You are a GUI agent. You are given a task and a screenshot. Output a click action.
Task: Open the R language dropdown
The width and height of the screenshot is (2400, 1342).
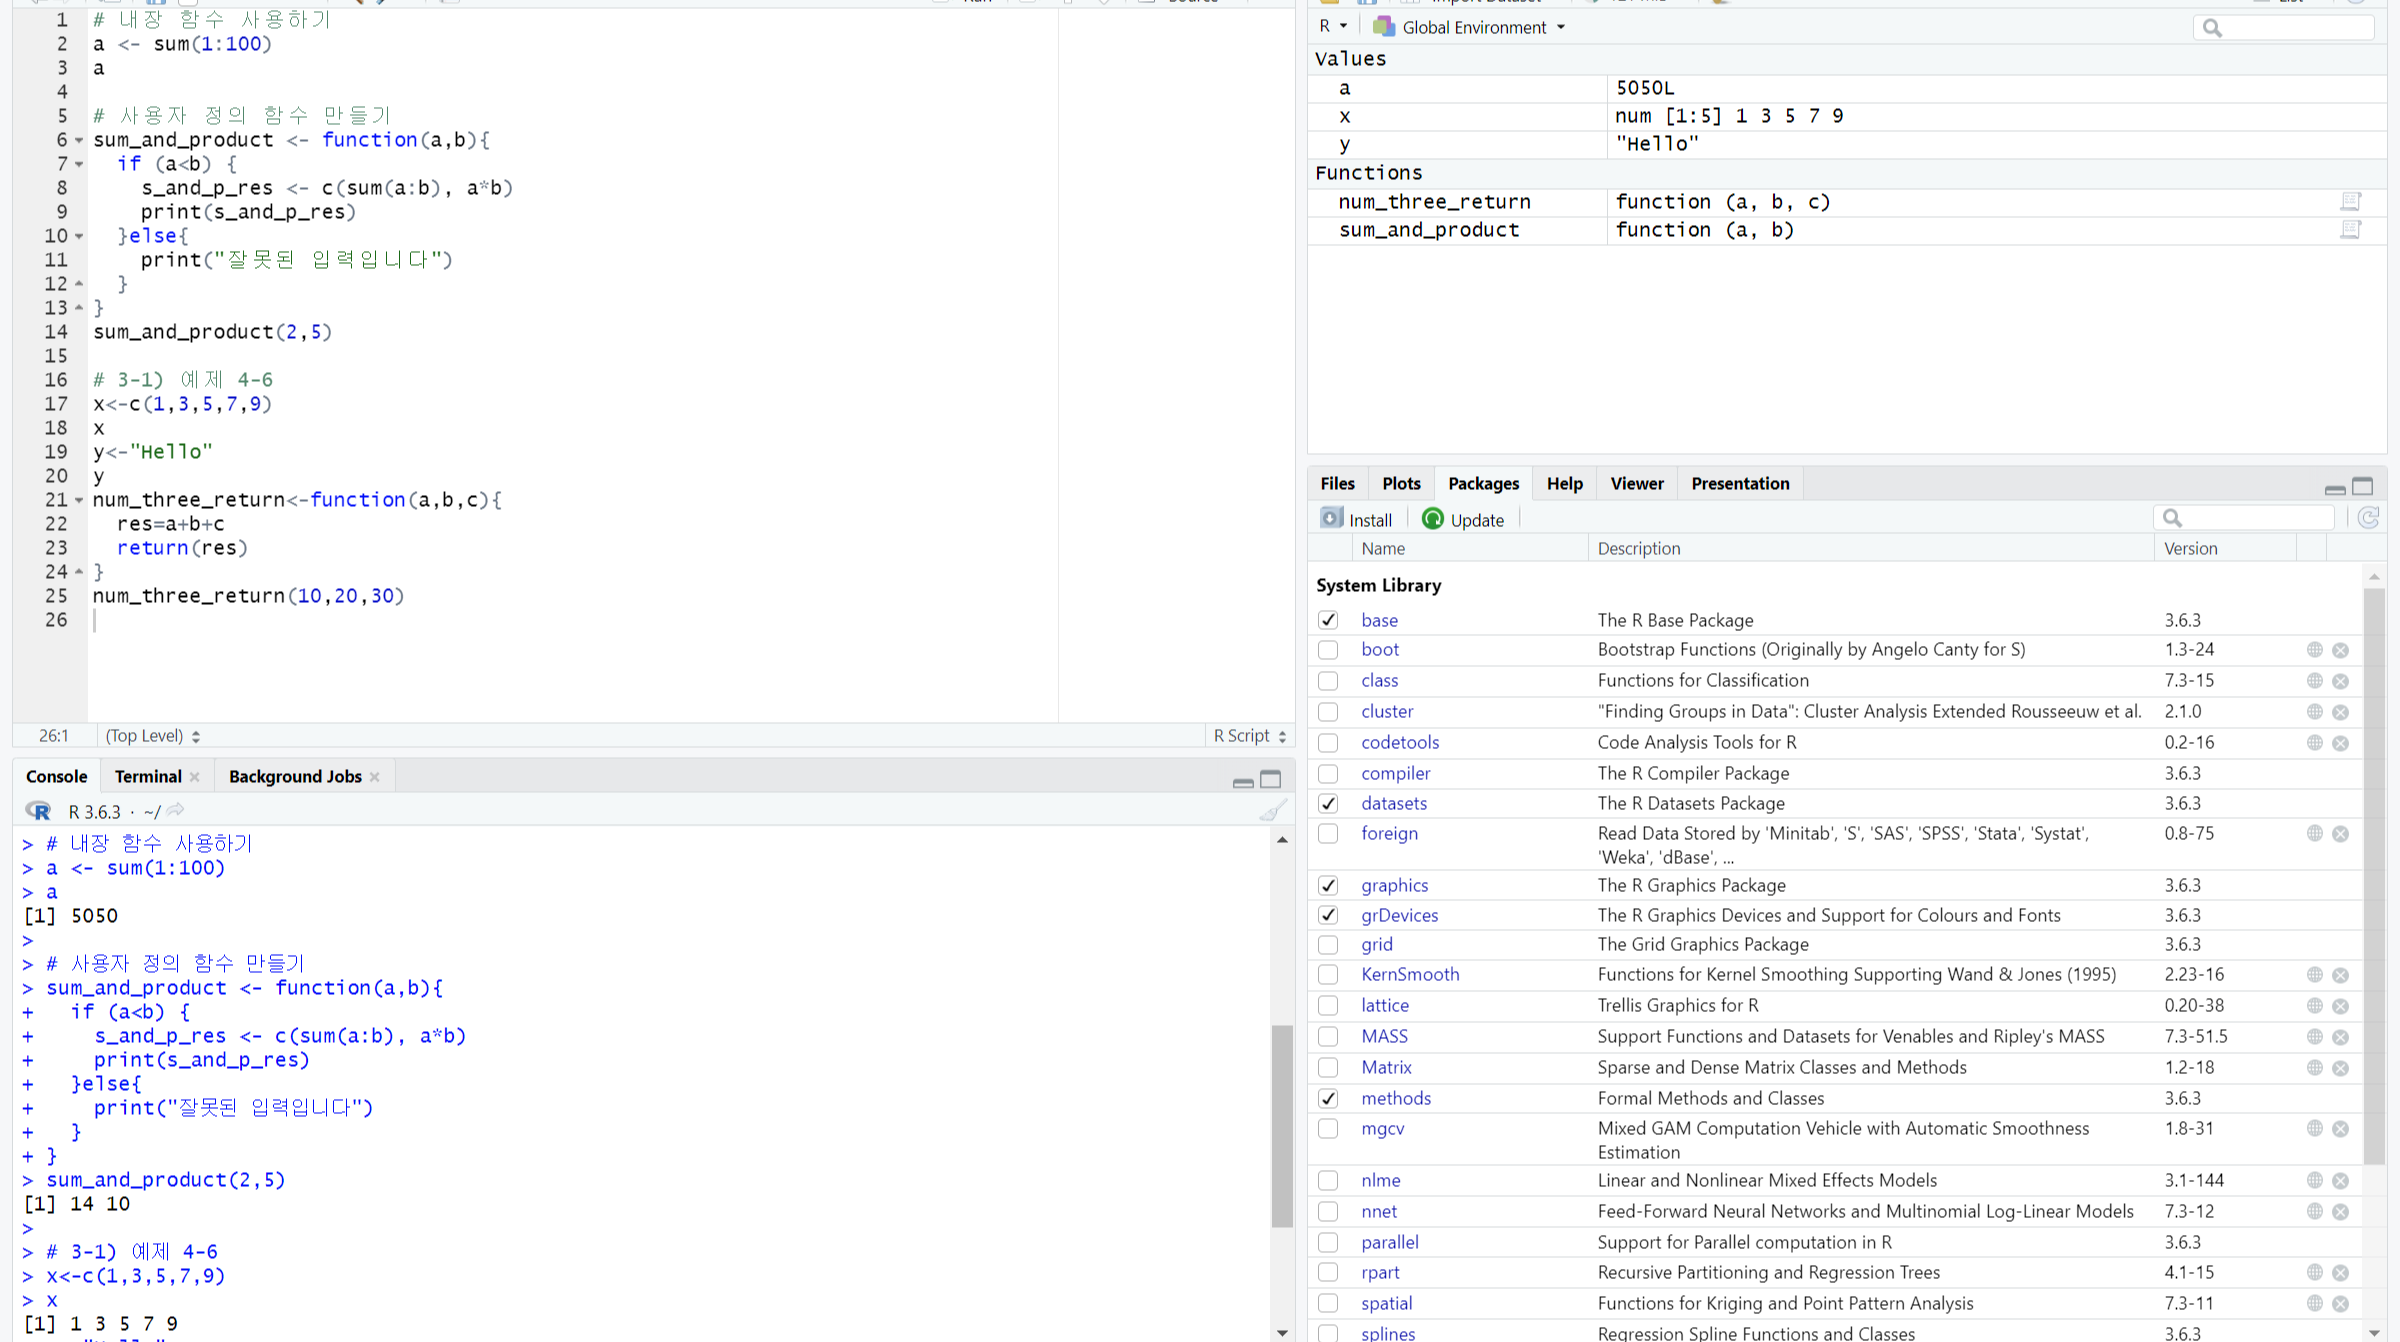(x=1333, y=27)
